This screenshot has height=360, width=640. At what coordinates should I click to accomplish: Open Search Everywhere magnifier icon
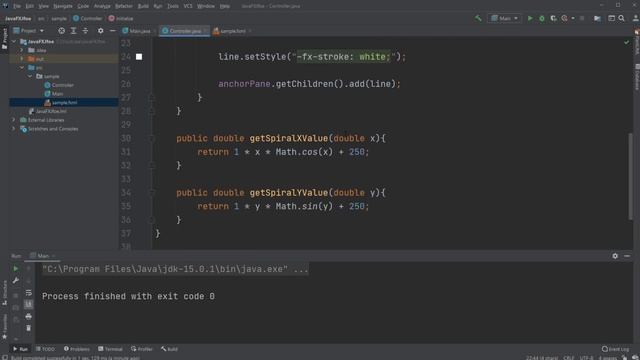621,18
